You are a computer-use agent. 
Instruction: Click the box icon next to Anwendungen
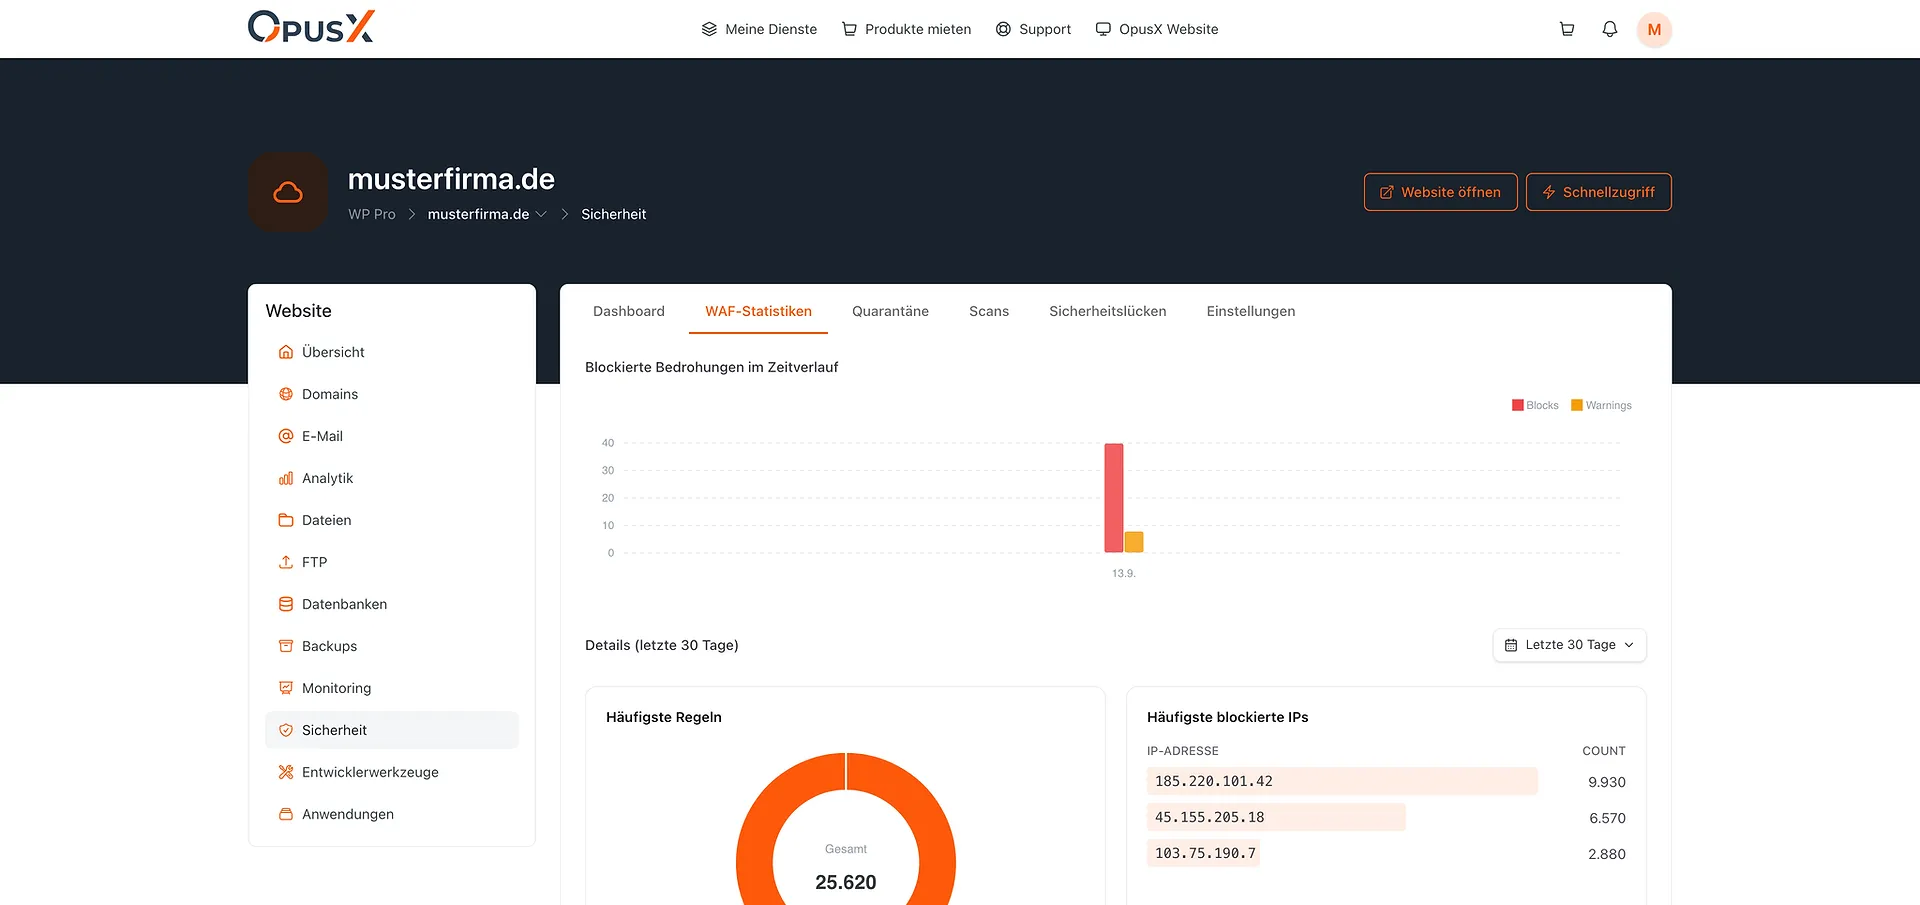coord(286,814)
